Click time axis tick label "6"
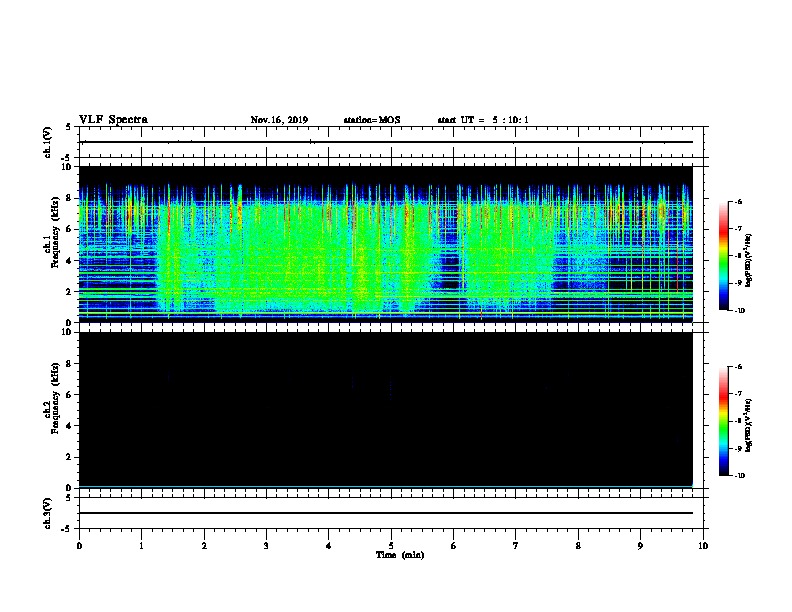This screenshot has width=792, height=612. tap(454, 546)
